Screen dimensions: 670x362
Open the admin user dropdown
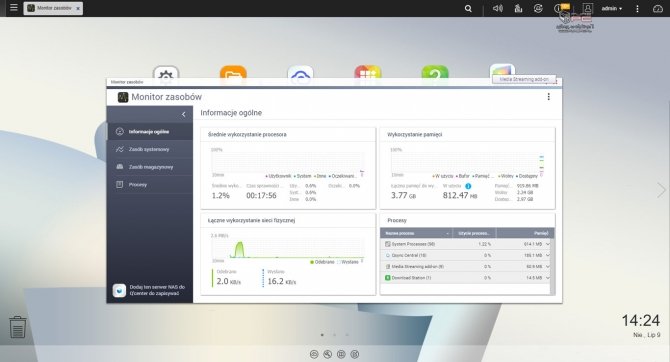(612, 9)
